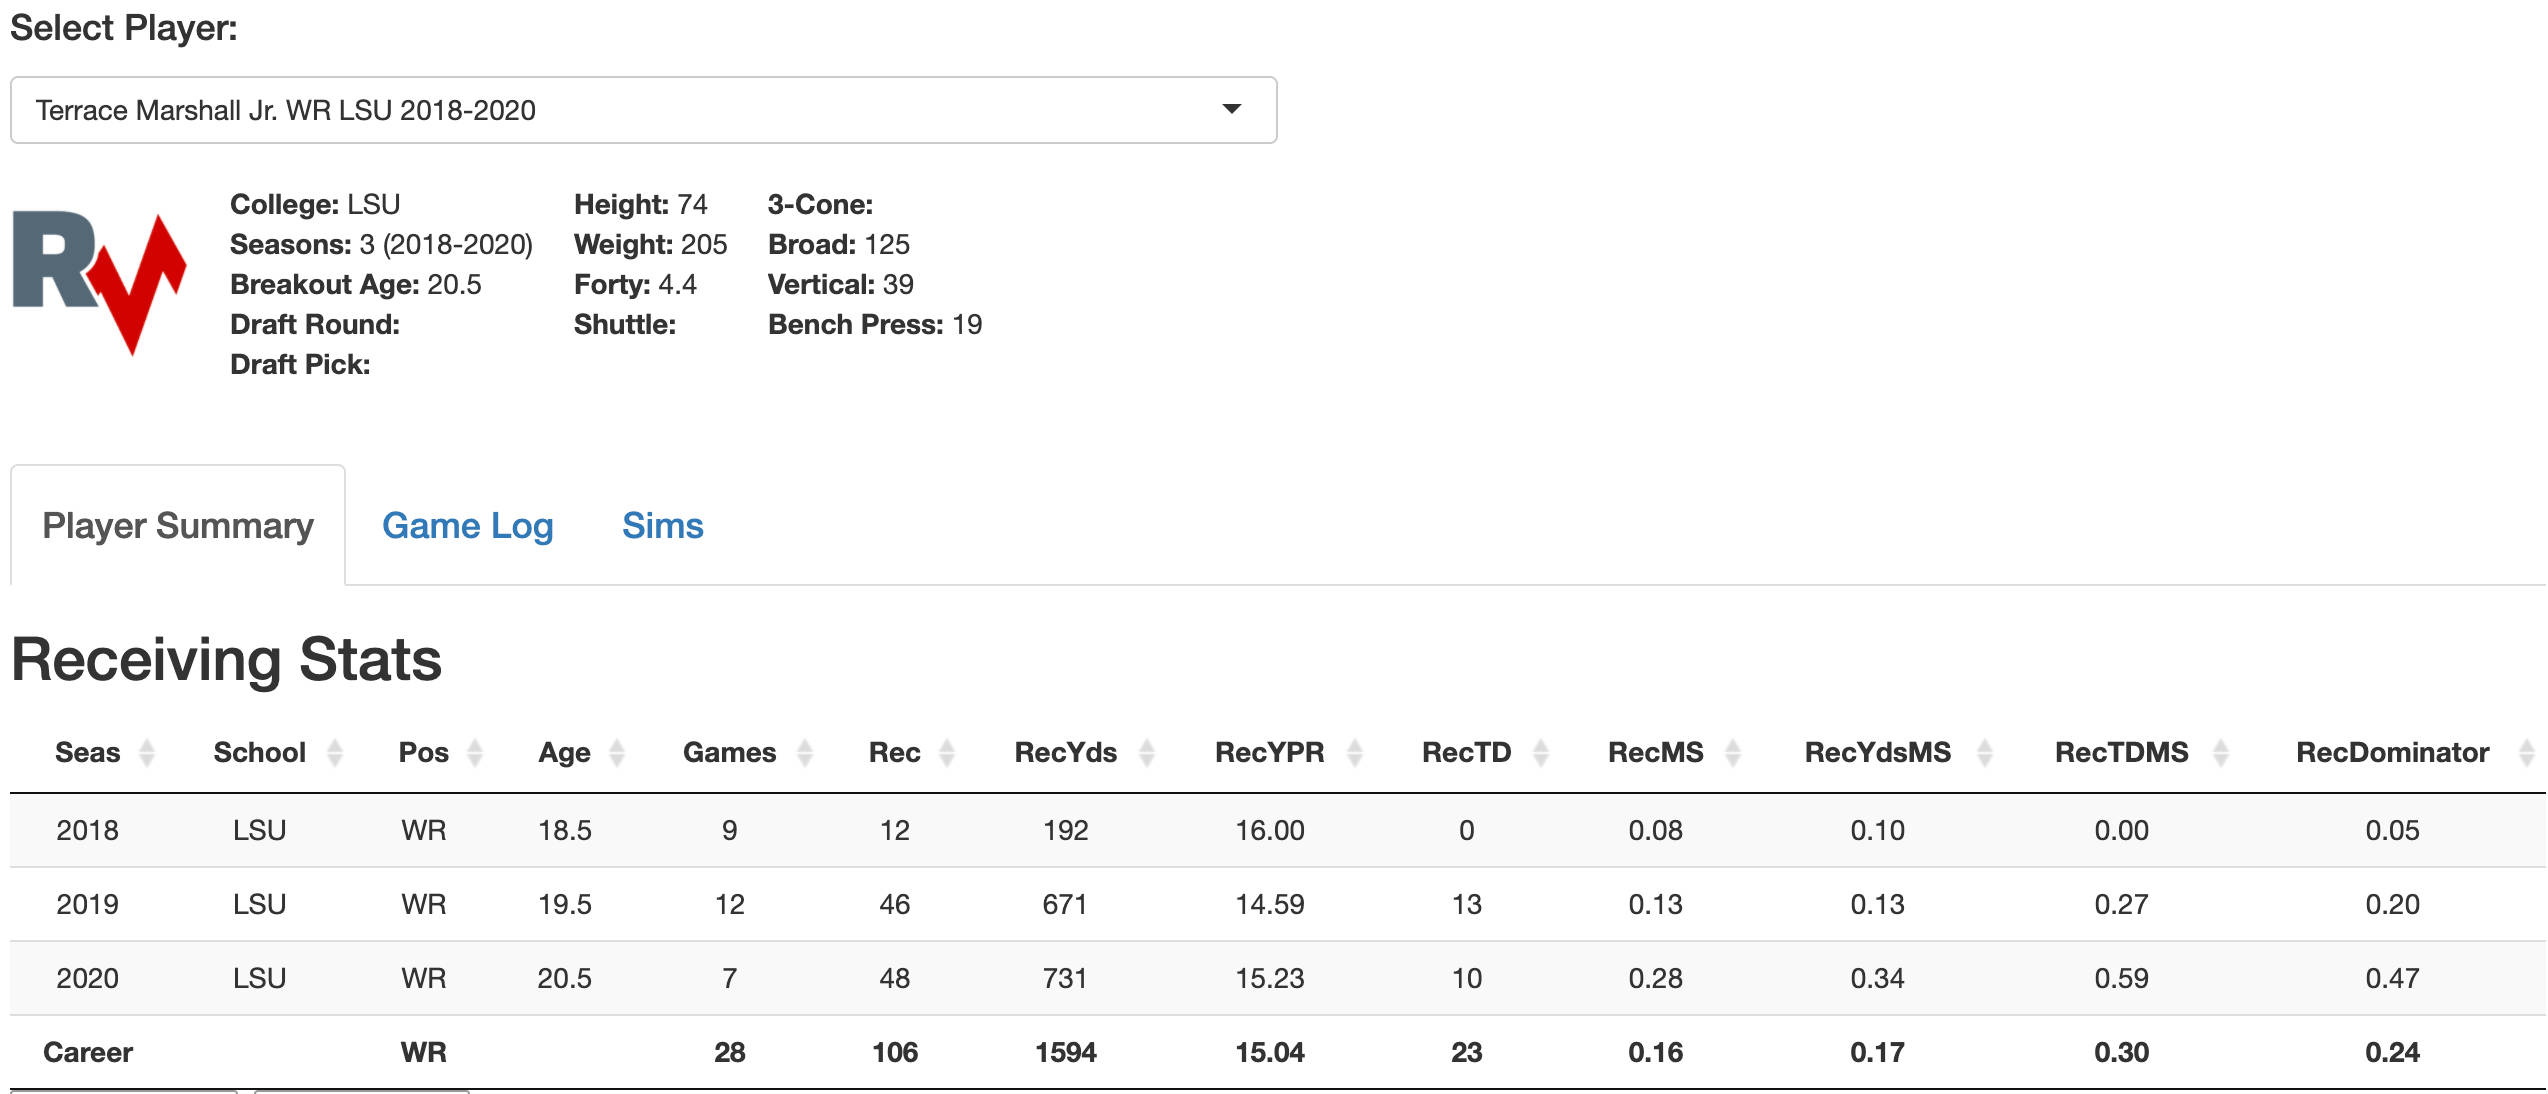2548x1094 pixels.
Task: Click RecYPR value 16.00
Action: [x=1269, y=831]
